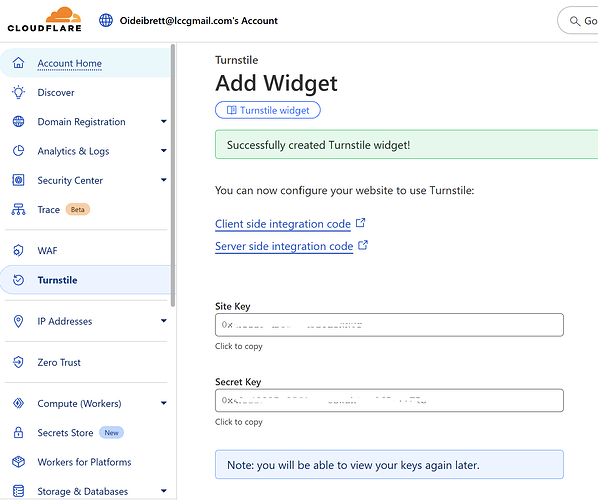Viewport: 598px width, 500px height.
Task: Expand the Domain Registration menu
Action: (164, 122)
